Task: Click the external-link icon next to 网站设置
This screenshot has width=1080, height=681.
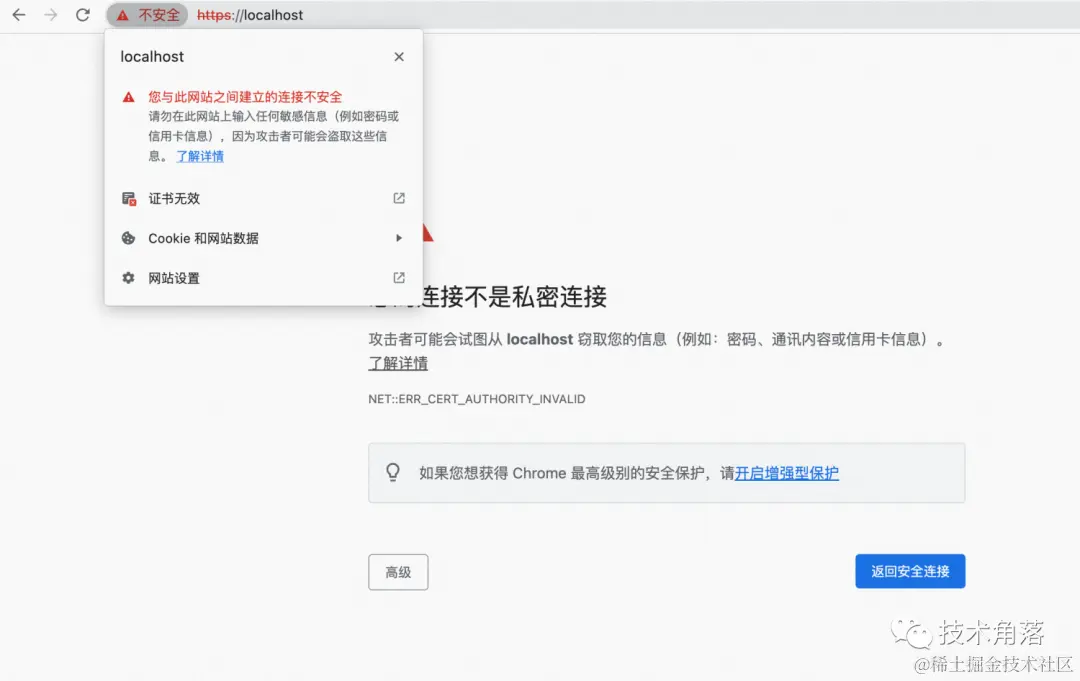Action: tap(398, 278)
